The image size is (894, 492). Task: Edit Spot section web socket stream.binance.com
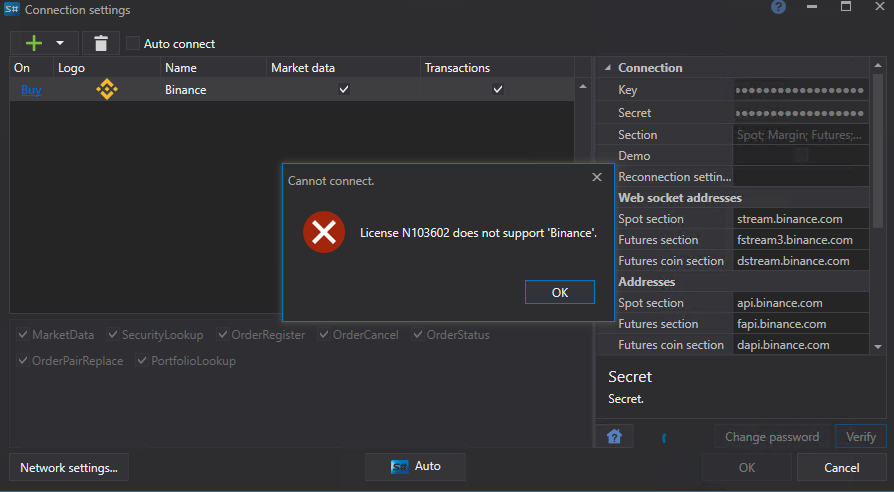(800, 219)
